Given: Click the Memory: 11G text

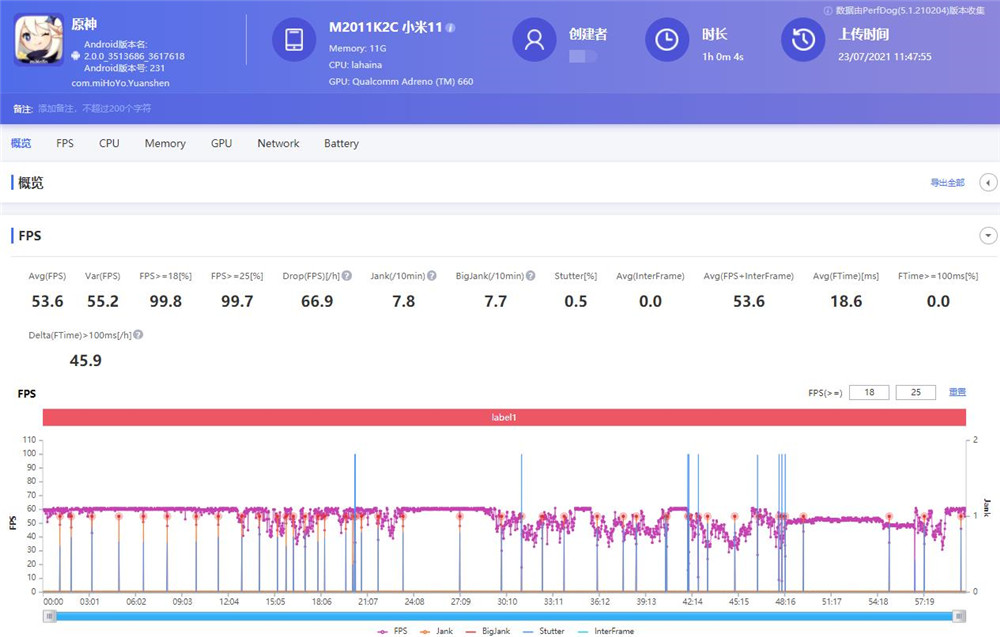Looking at the screenshot, I should pos(357,48).
